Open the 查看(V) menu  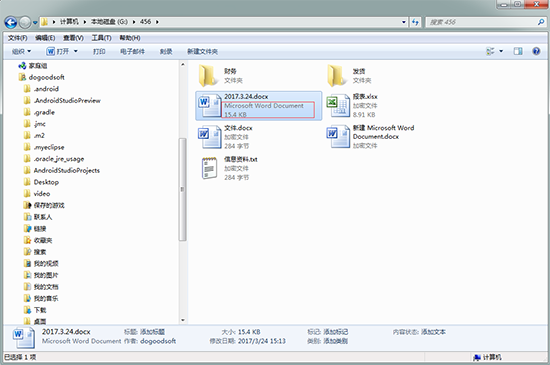(x=73, y=38)
